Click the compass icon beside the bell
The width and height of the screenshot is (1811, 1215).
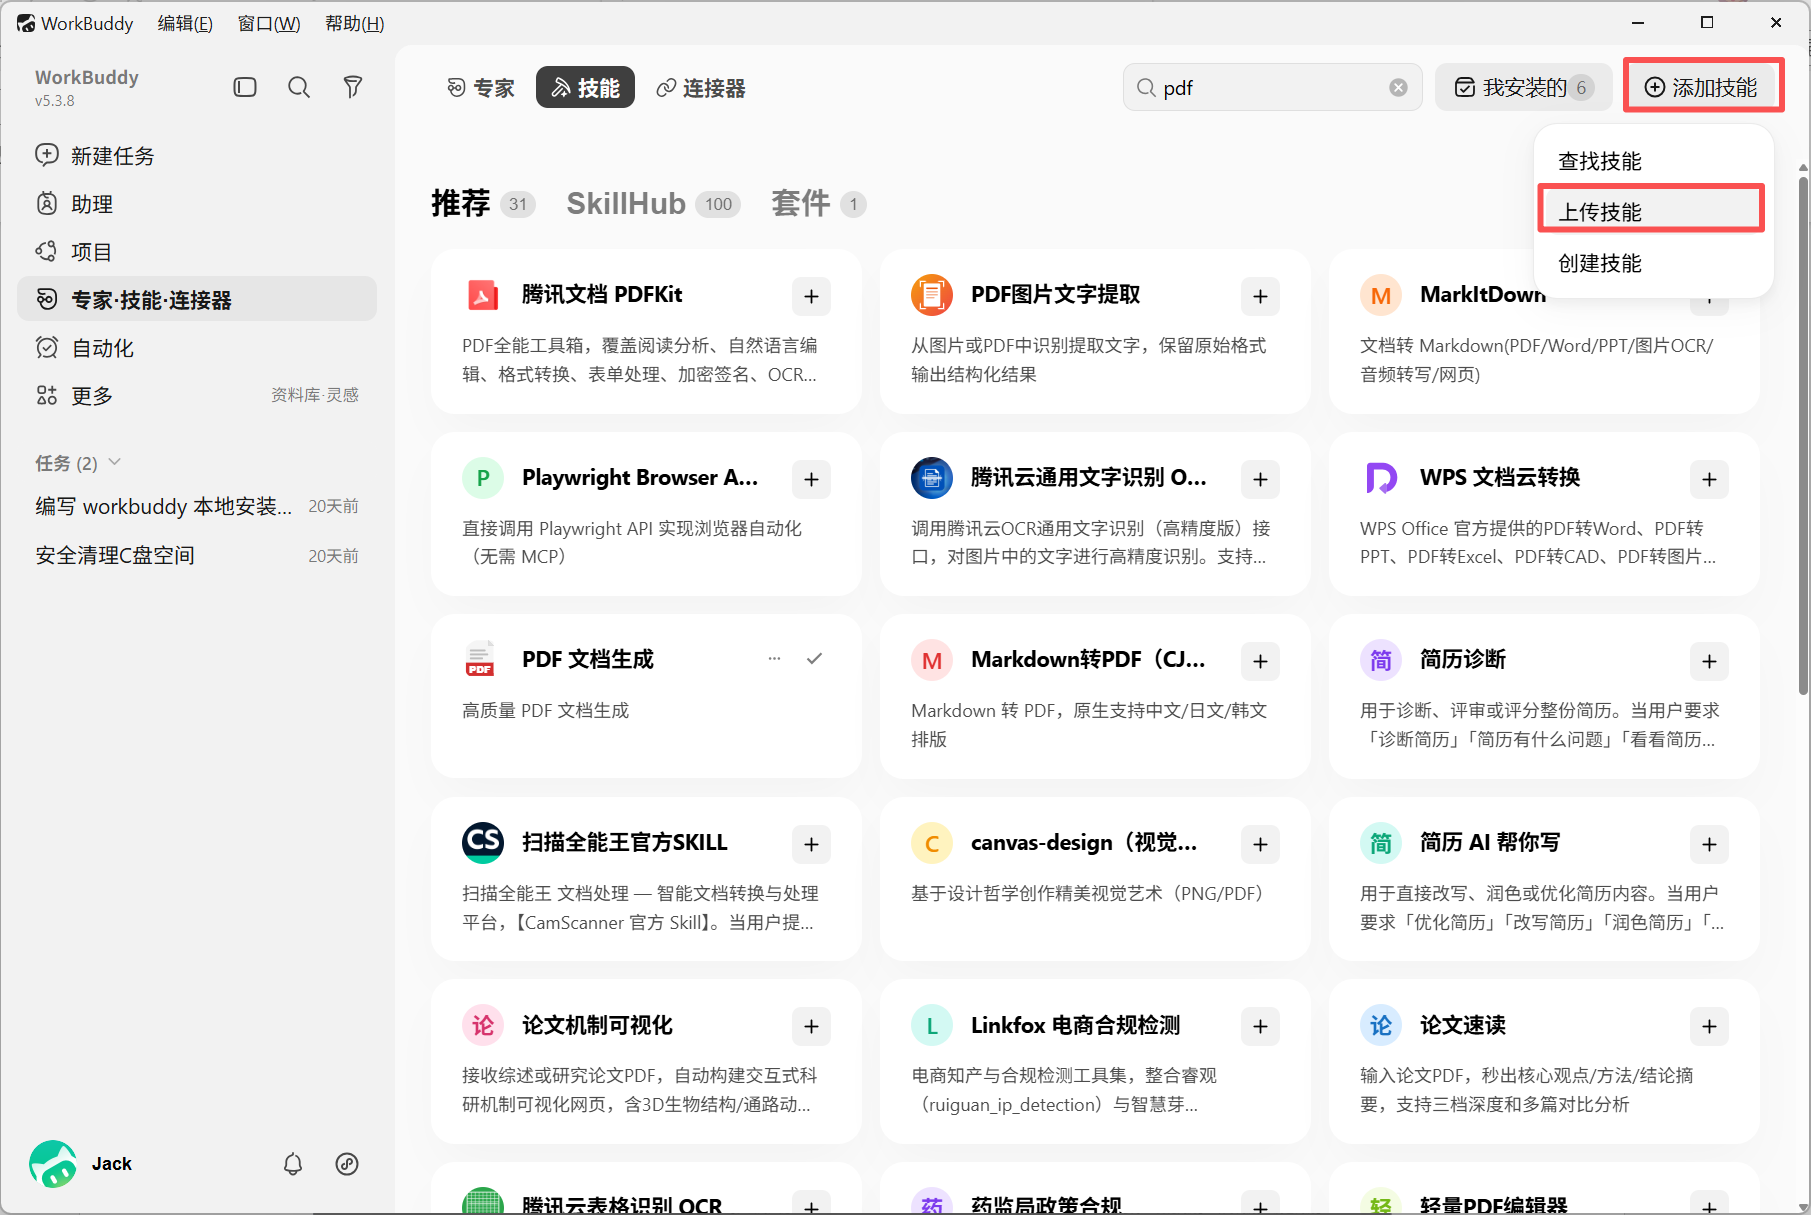coord(347,1163)
